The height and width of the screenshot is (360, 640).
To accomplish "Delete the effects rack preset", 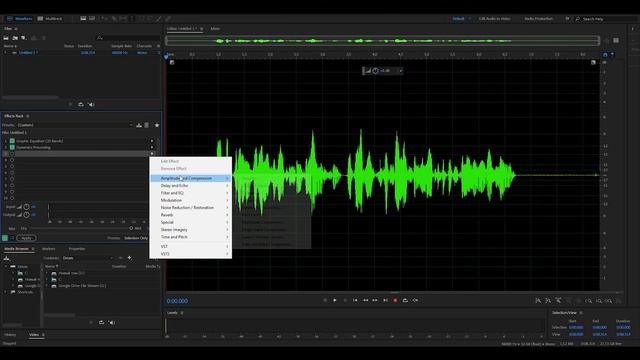I will tap(147, 125).
